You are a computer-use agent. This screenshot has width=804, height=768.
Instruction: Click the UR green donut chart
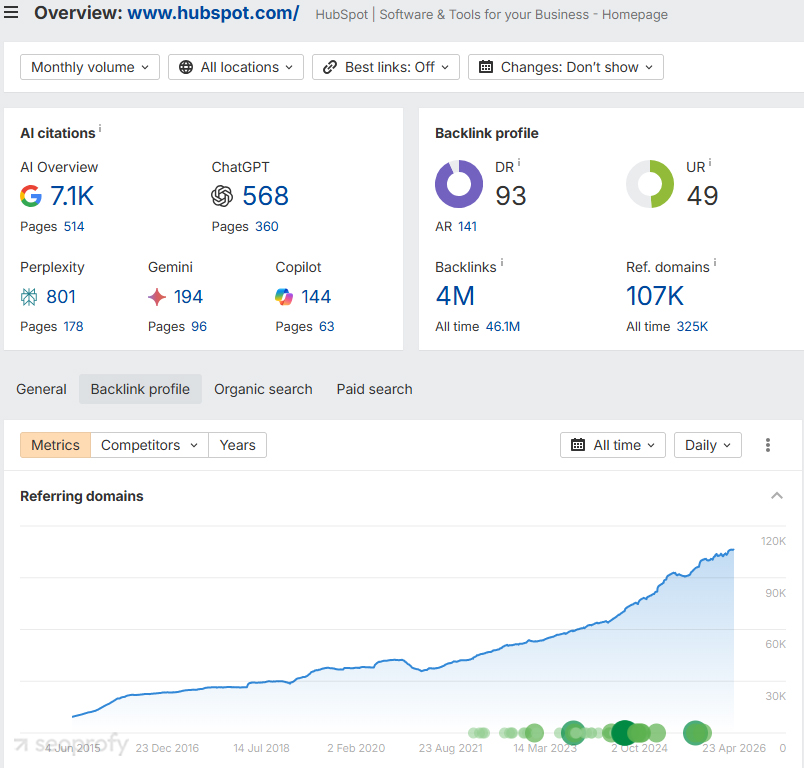click(x=650, y=184)
